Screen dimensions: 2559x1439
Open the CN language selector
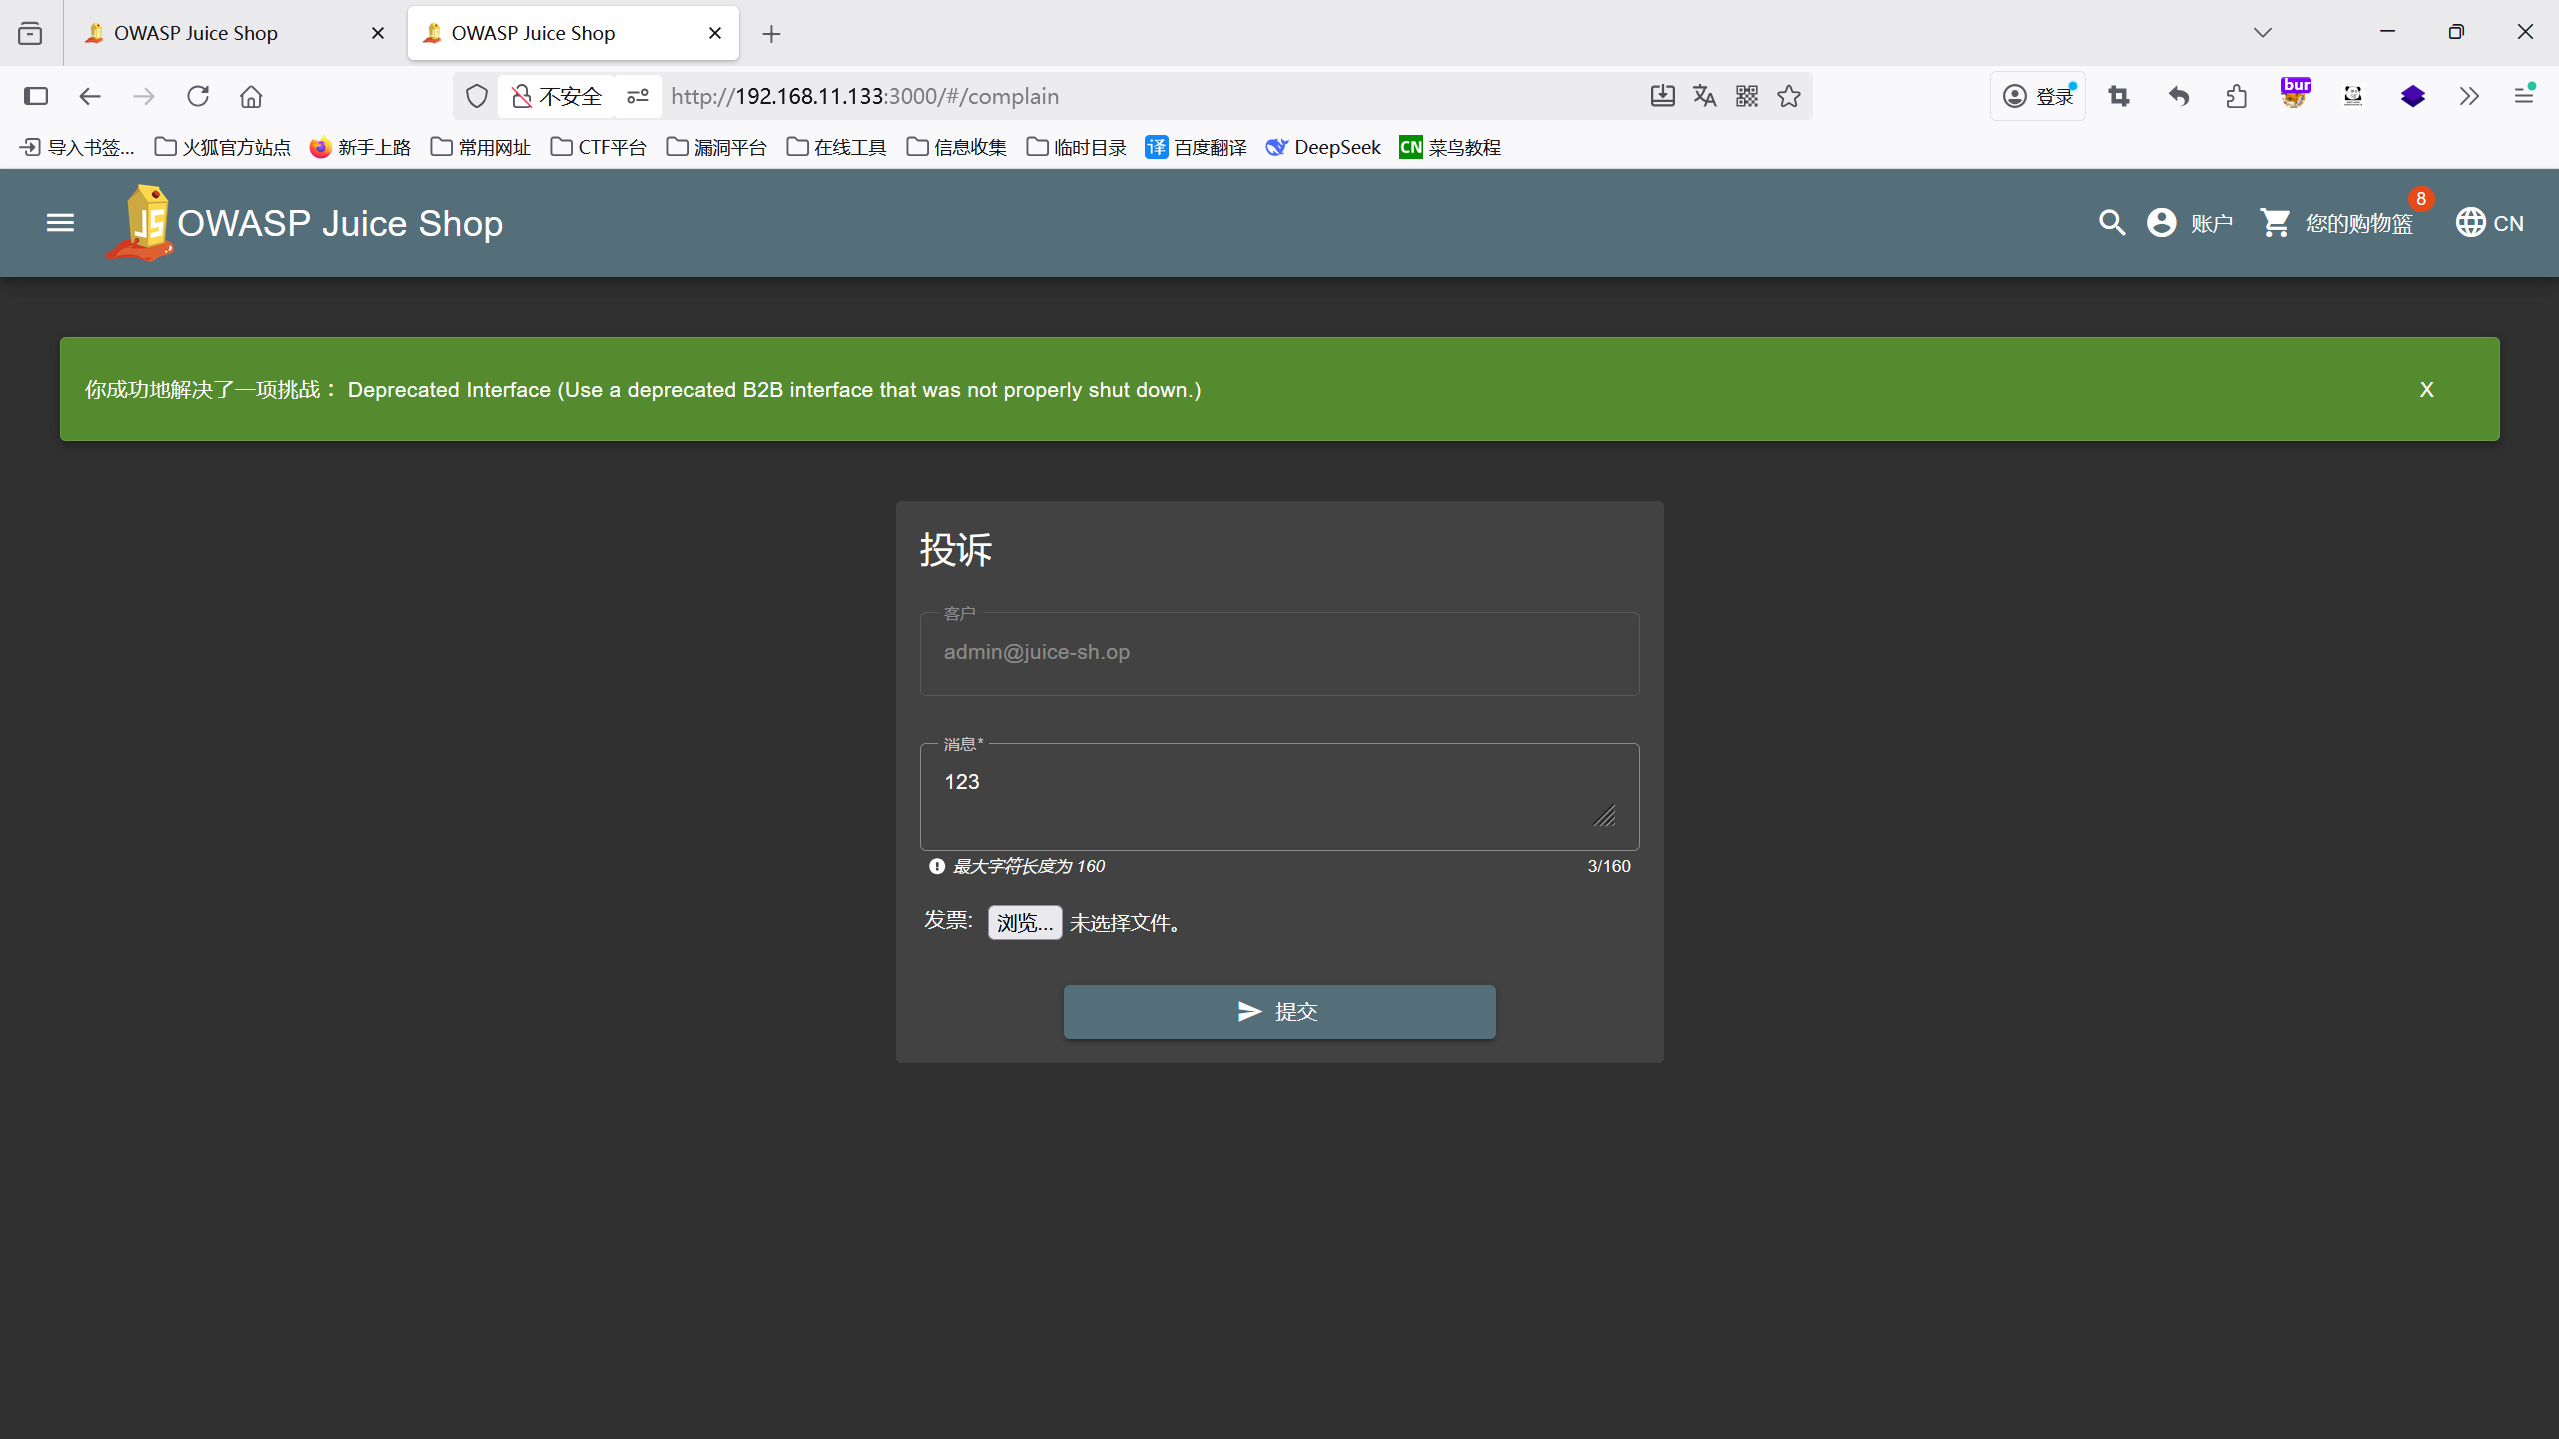point(2489,222)
